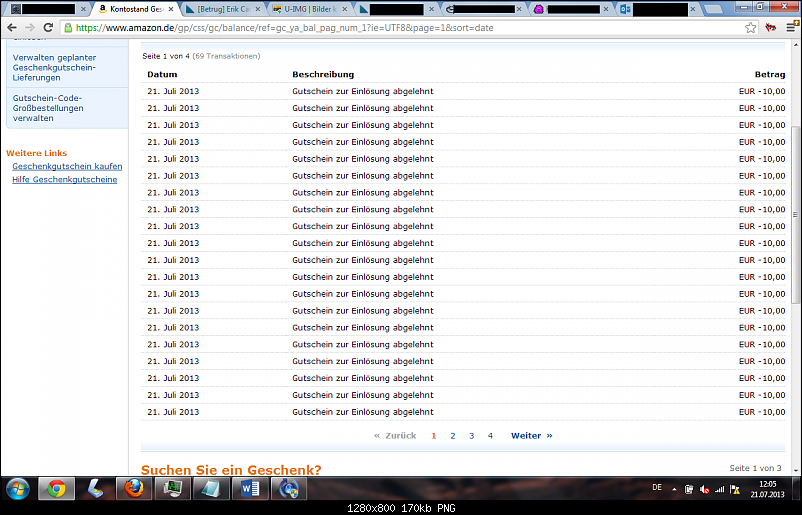Click the address bar URL field
This screenshot has width=802, height=515.
point(400,28)
